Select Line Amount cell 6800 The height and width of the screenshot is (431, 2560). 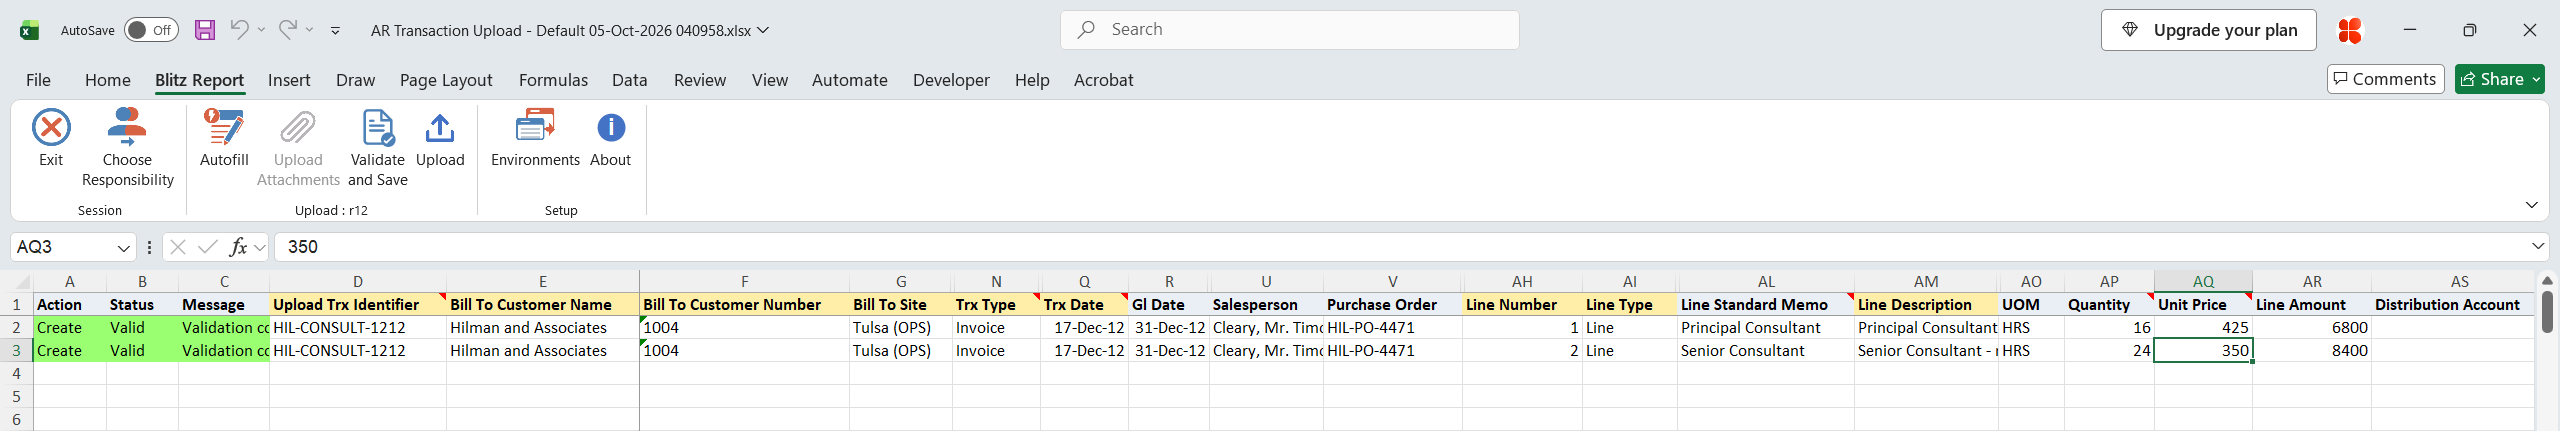pyautogui.click(x=2311, y=327)
